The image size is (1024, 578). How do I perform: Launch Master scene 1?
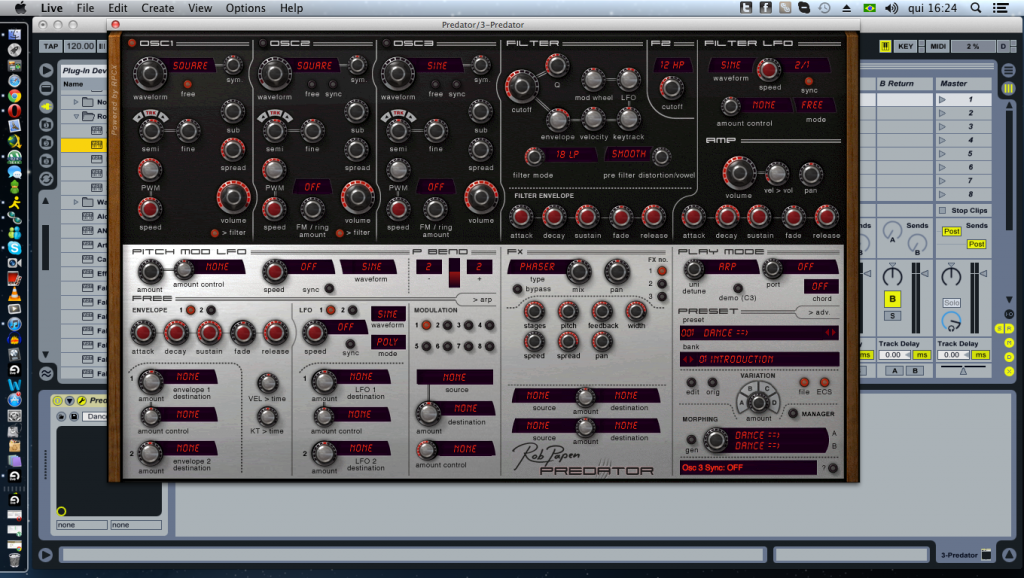[942, 99]
